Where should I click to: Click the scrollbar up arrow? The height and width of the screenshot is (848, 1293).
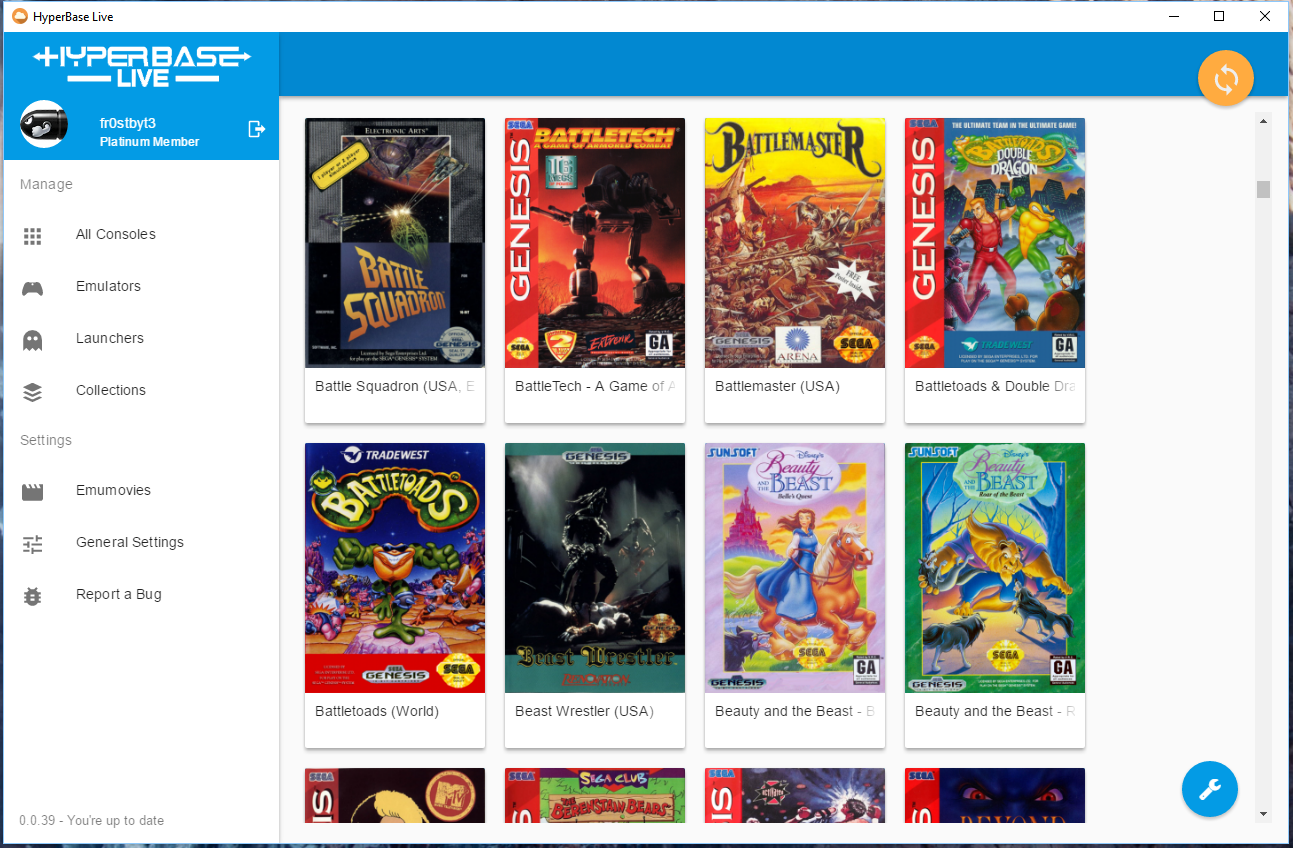(x=1263, y=121)
